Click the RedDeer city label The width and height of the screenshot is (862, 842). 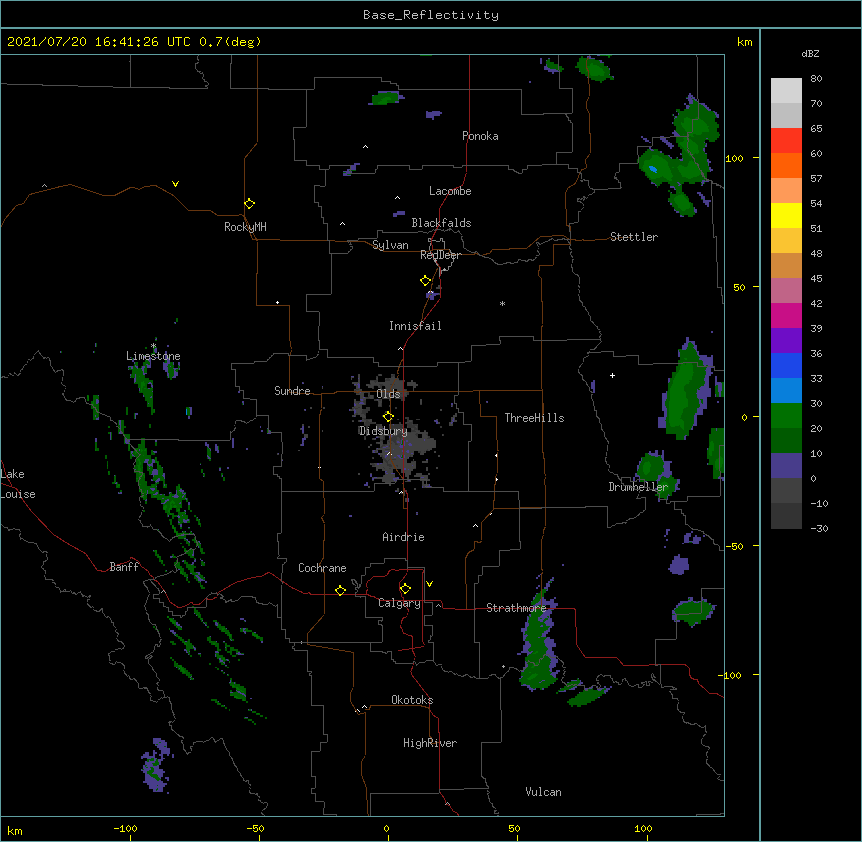pos(440,255)
